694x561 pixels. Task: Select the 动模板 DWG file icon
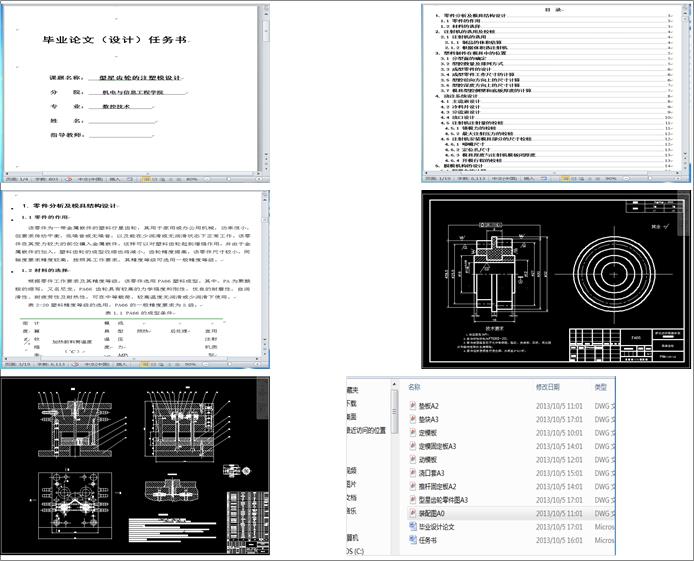[x=413, y=460]
